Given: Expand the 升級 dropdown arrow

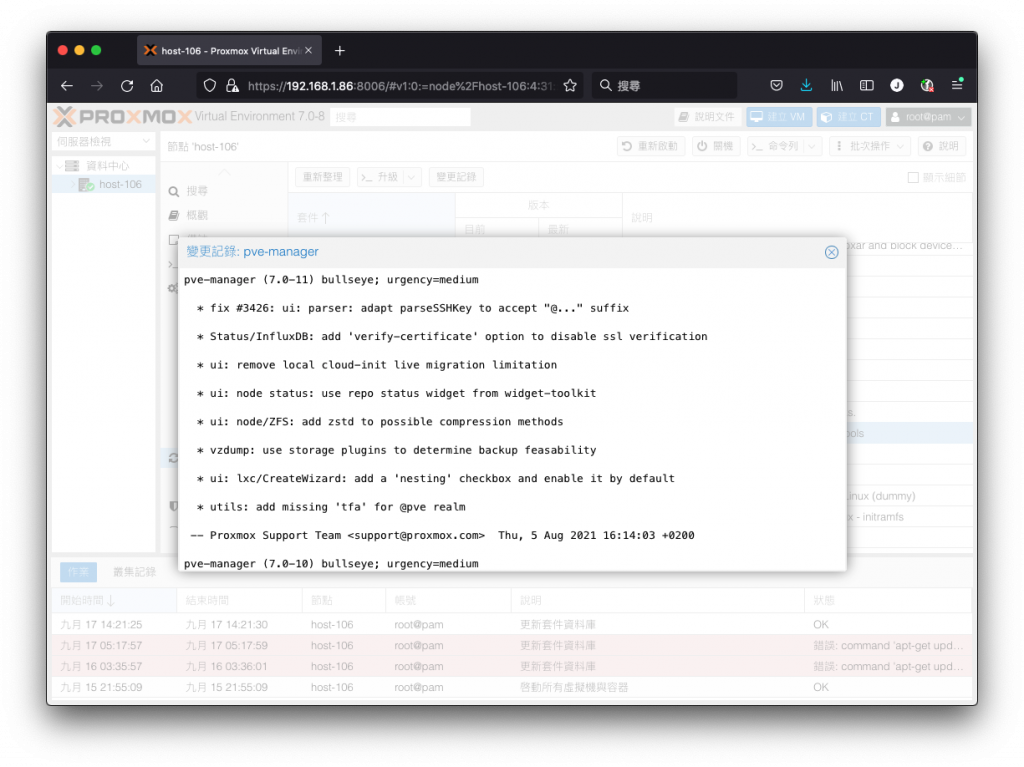Looking at the screenshot, I should (x=412, y=177).
